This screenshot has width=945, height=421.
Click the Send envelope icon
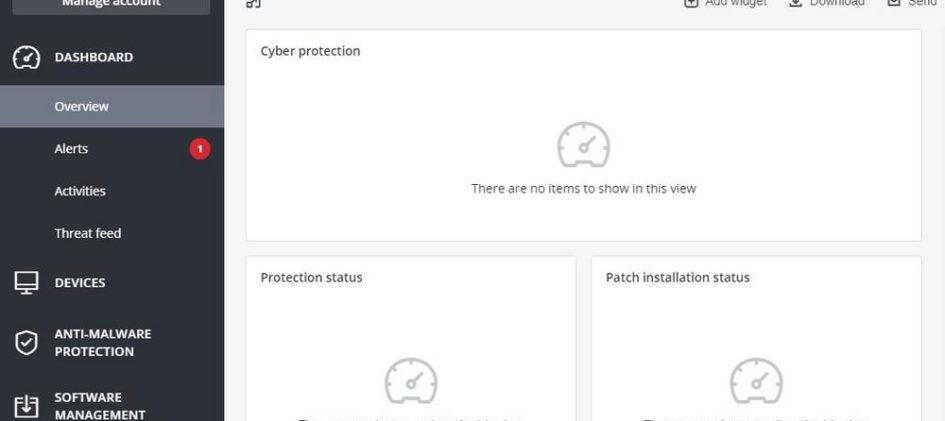coord(894,3)
